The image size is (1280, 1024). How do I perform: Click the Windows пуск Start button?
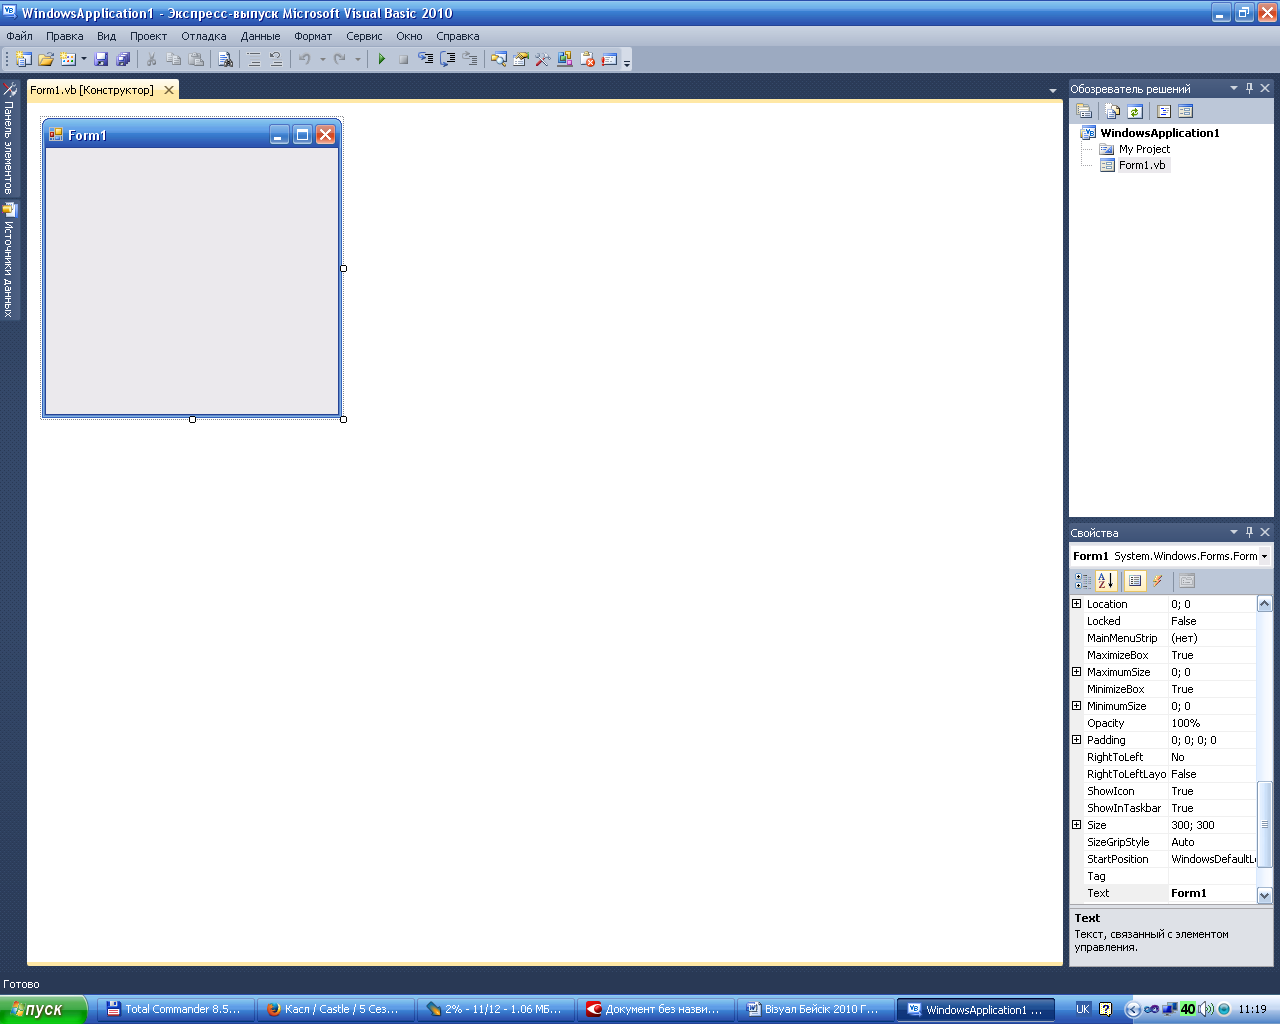pyautogui.click(x=44, y=1009)
